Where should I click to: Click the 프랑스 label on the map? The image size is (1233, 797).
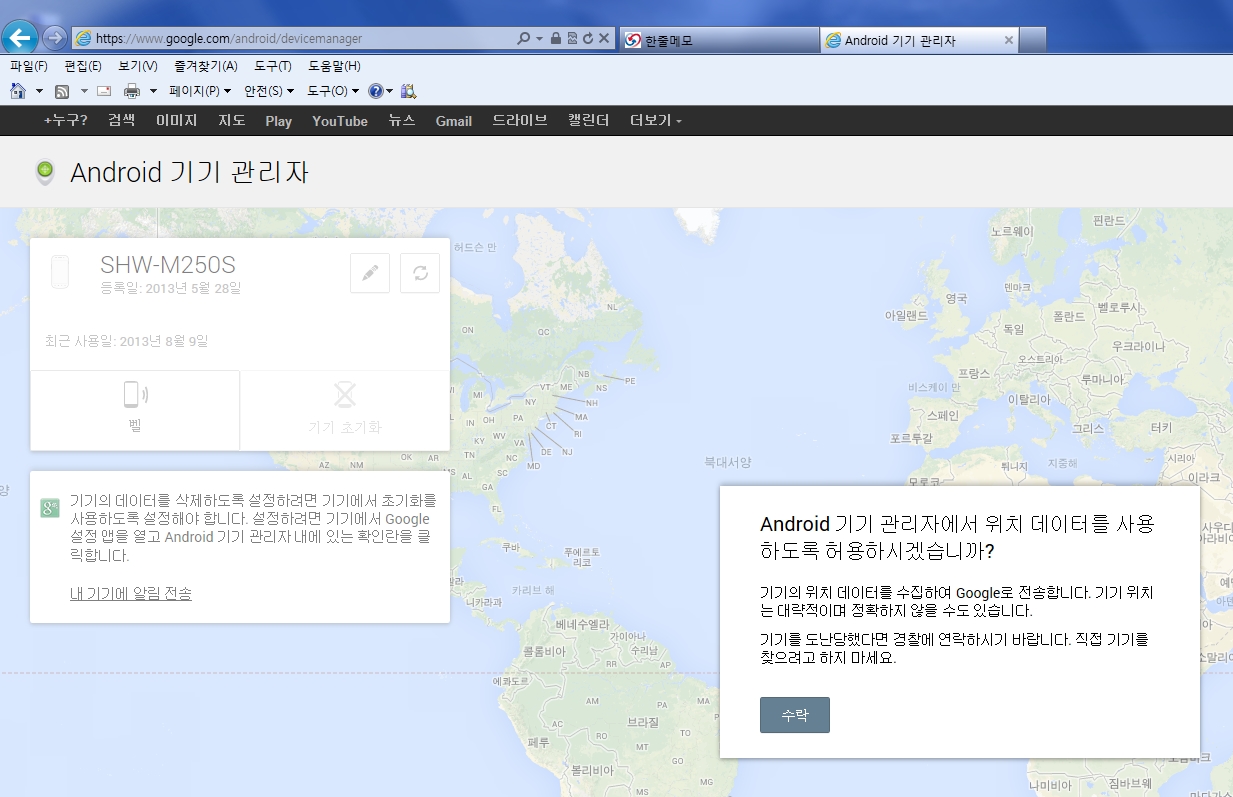(x=974, y=373)
